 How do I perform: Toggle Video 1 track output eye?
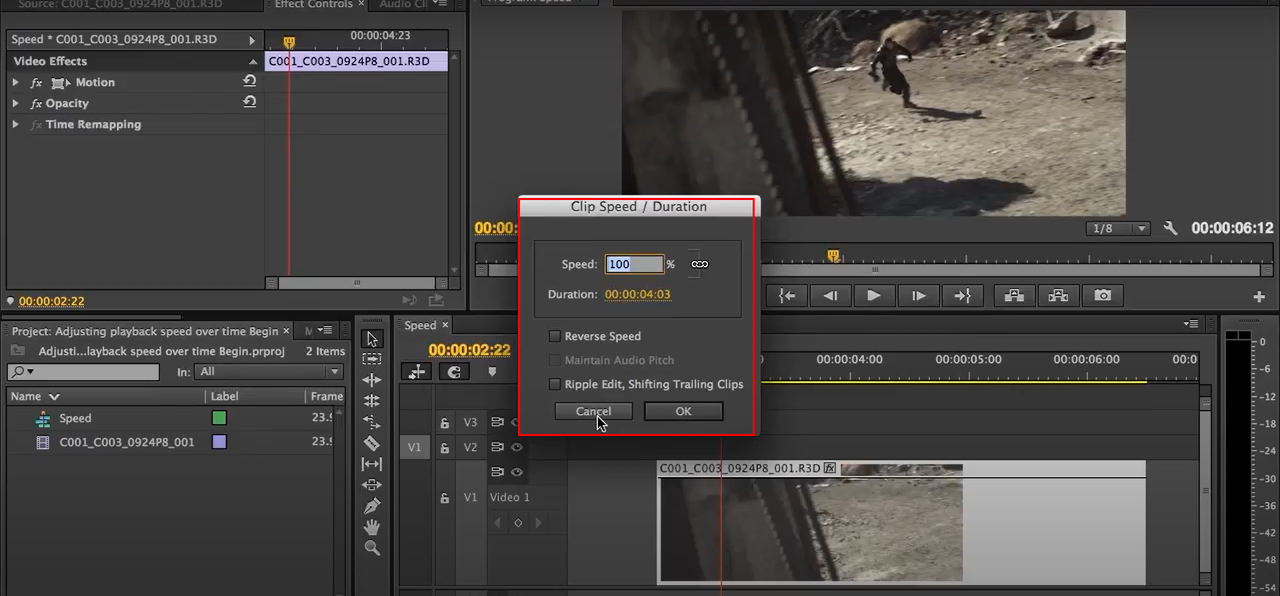pyautogui.click(x=517, y=472)
